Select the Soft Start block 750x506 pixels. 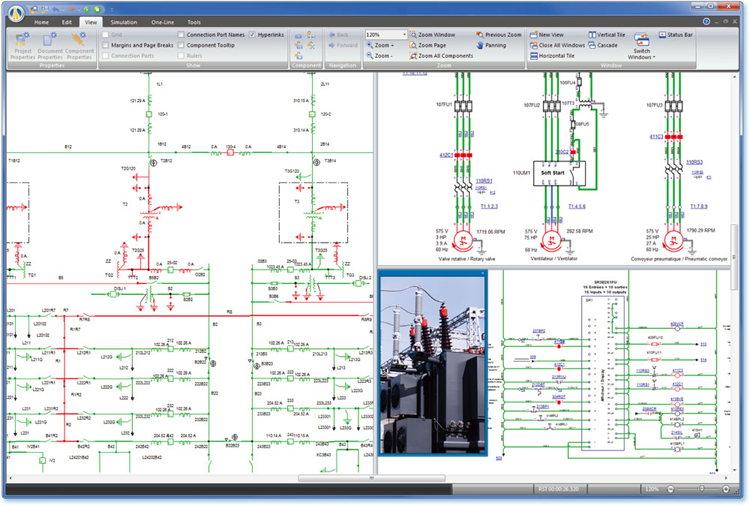tap(559, 173)
